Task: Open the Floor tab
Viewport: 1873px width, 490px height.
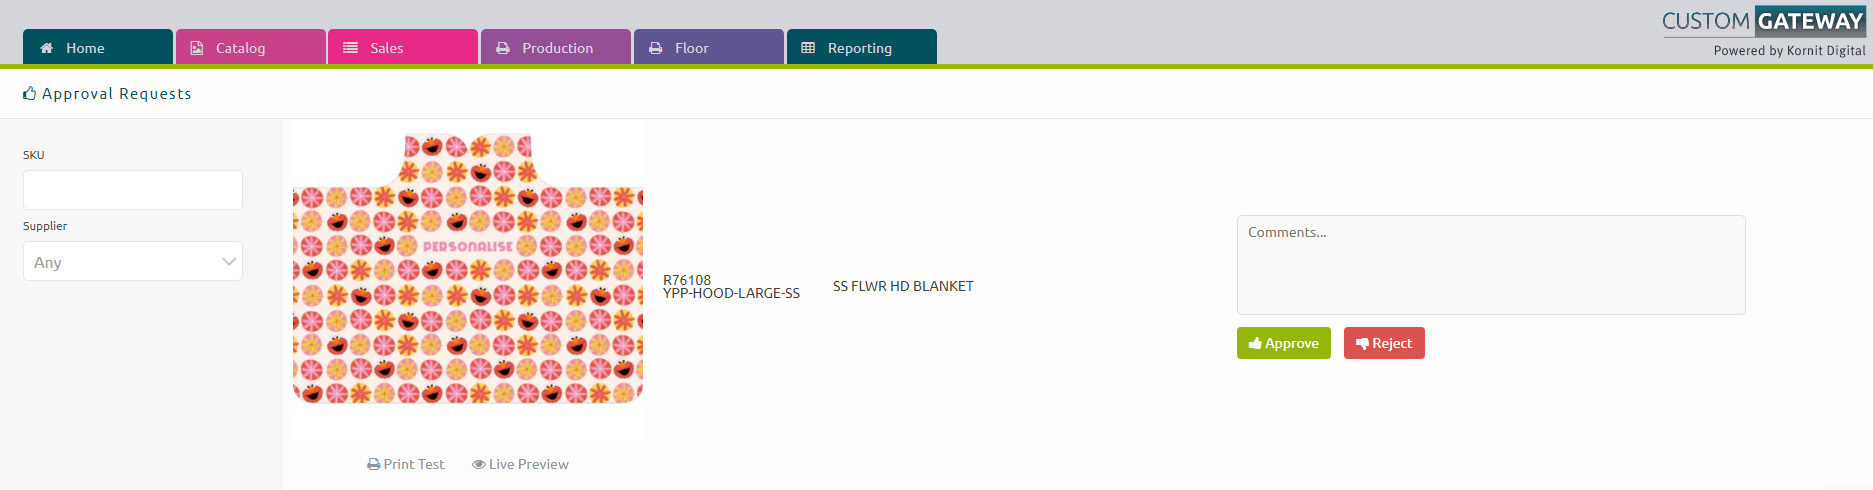Action: (709, 47)
